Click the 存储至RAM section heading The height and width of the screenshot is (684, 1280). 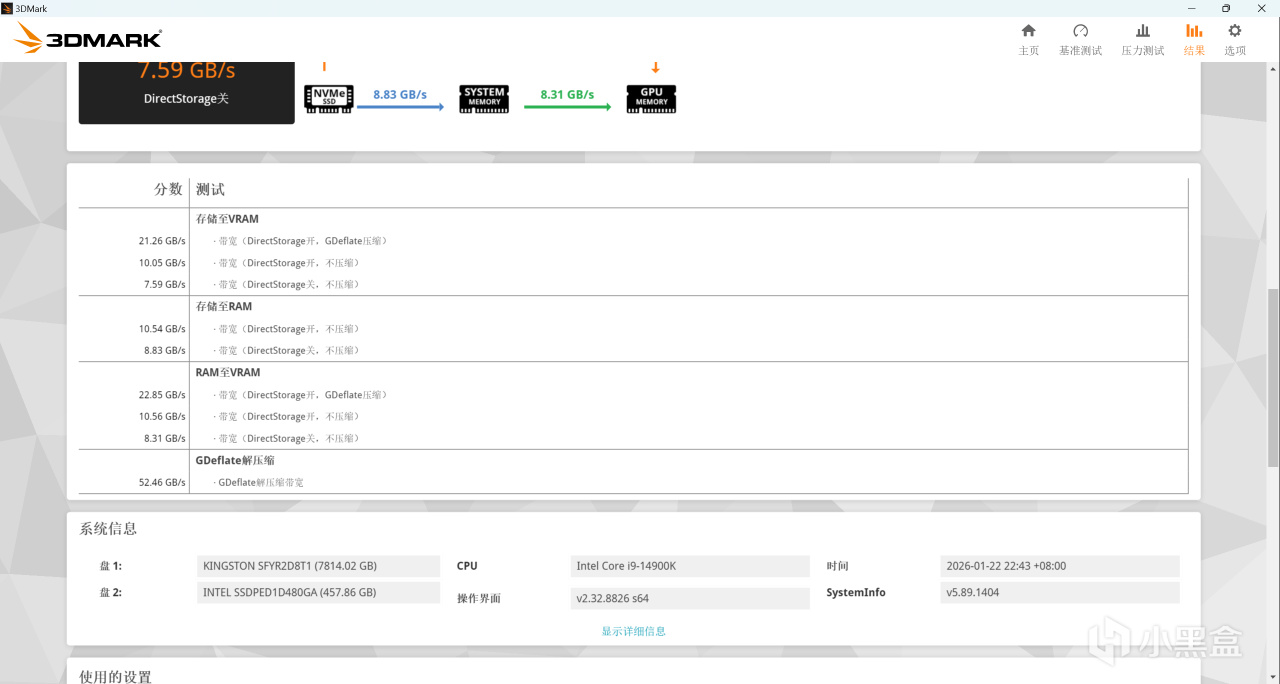(224, 307)
